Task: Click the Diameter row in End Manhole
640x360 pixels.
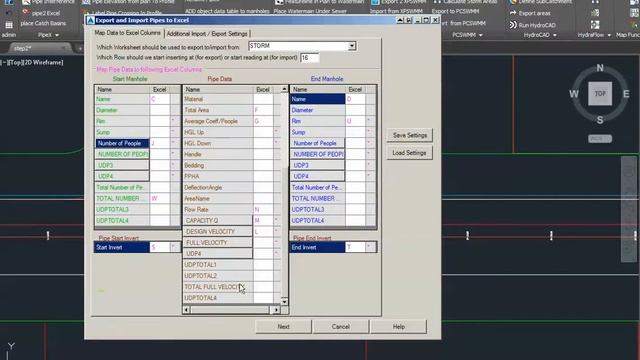Action: [x=318, y=110]
